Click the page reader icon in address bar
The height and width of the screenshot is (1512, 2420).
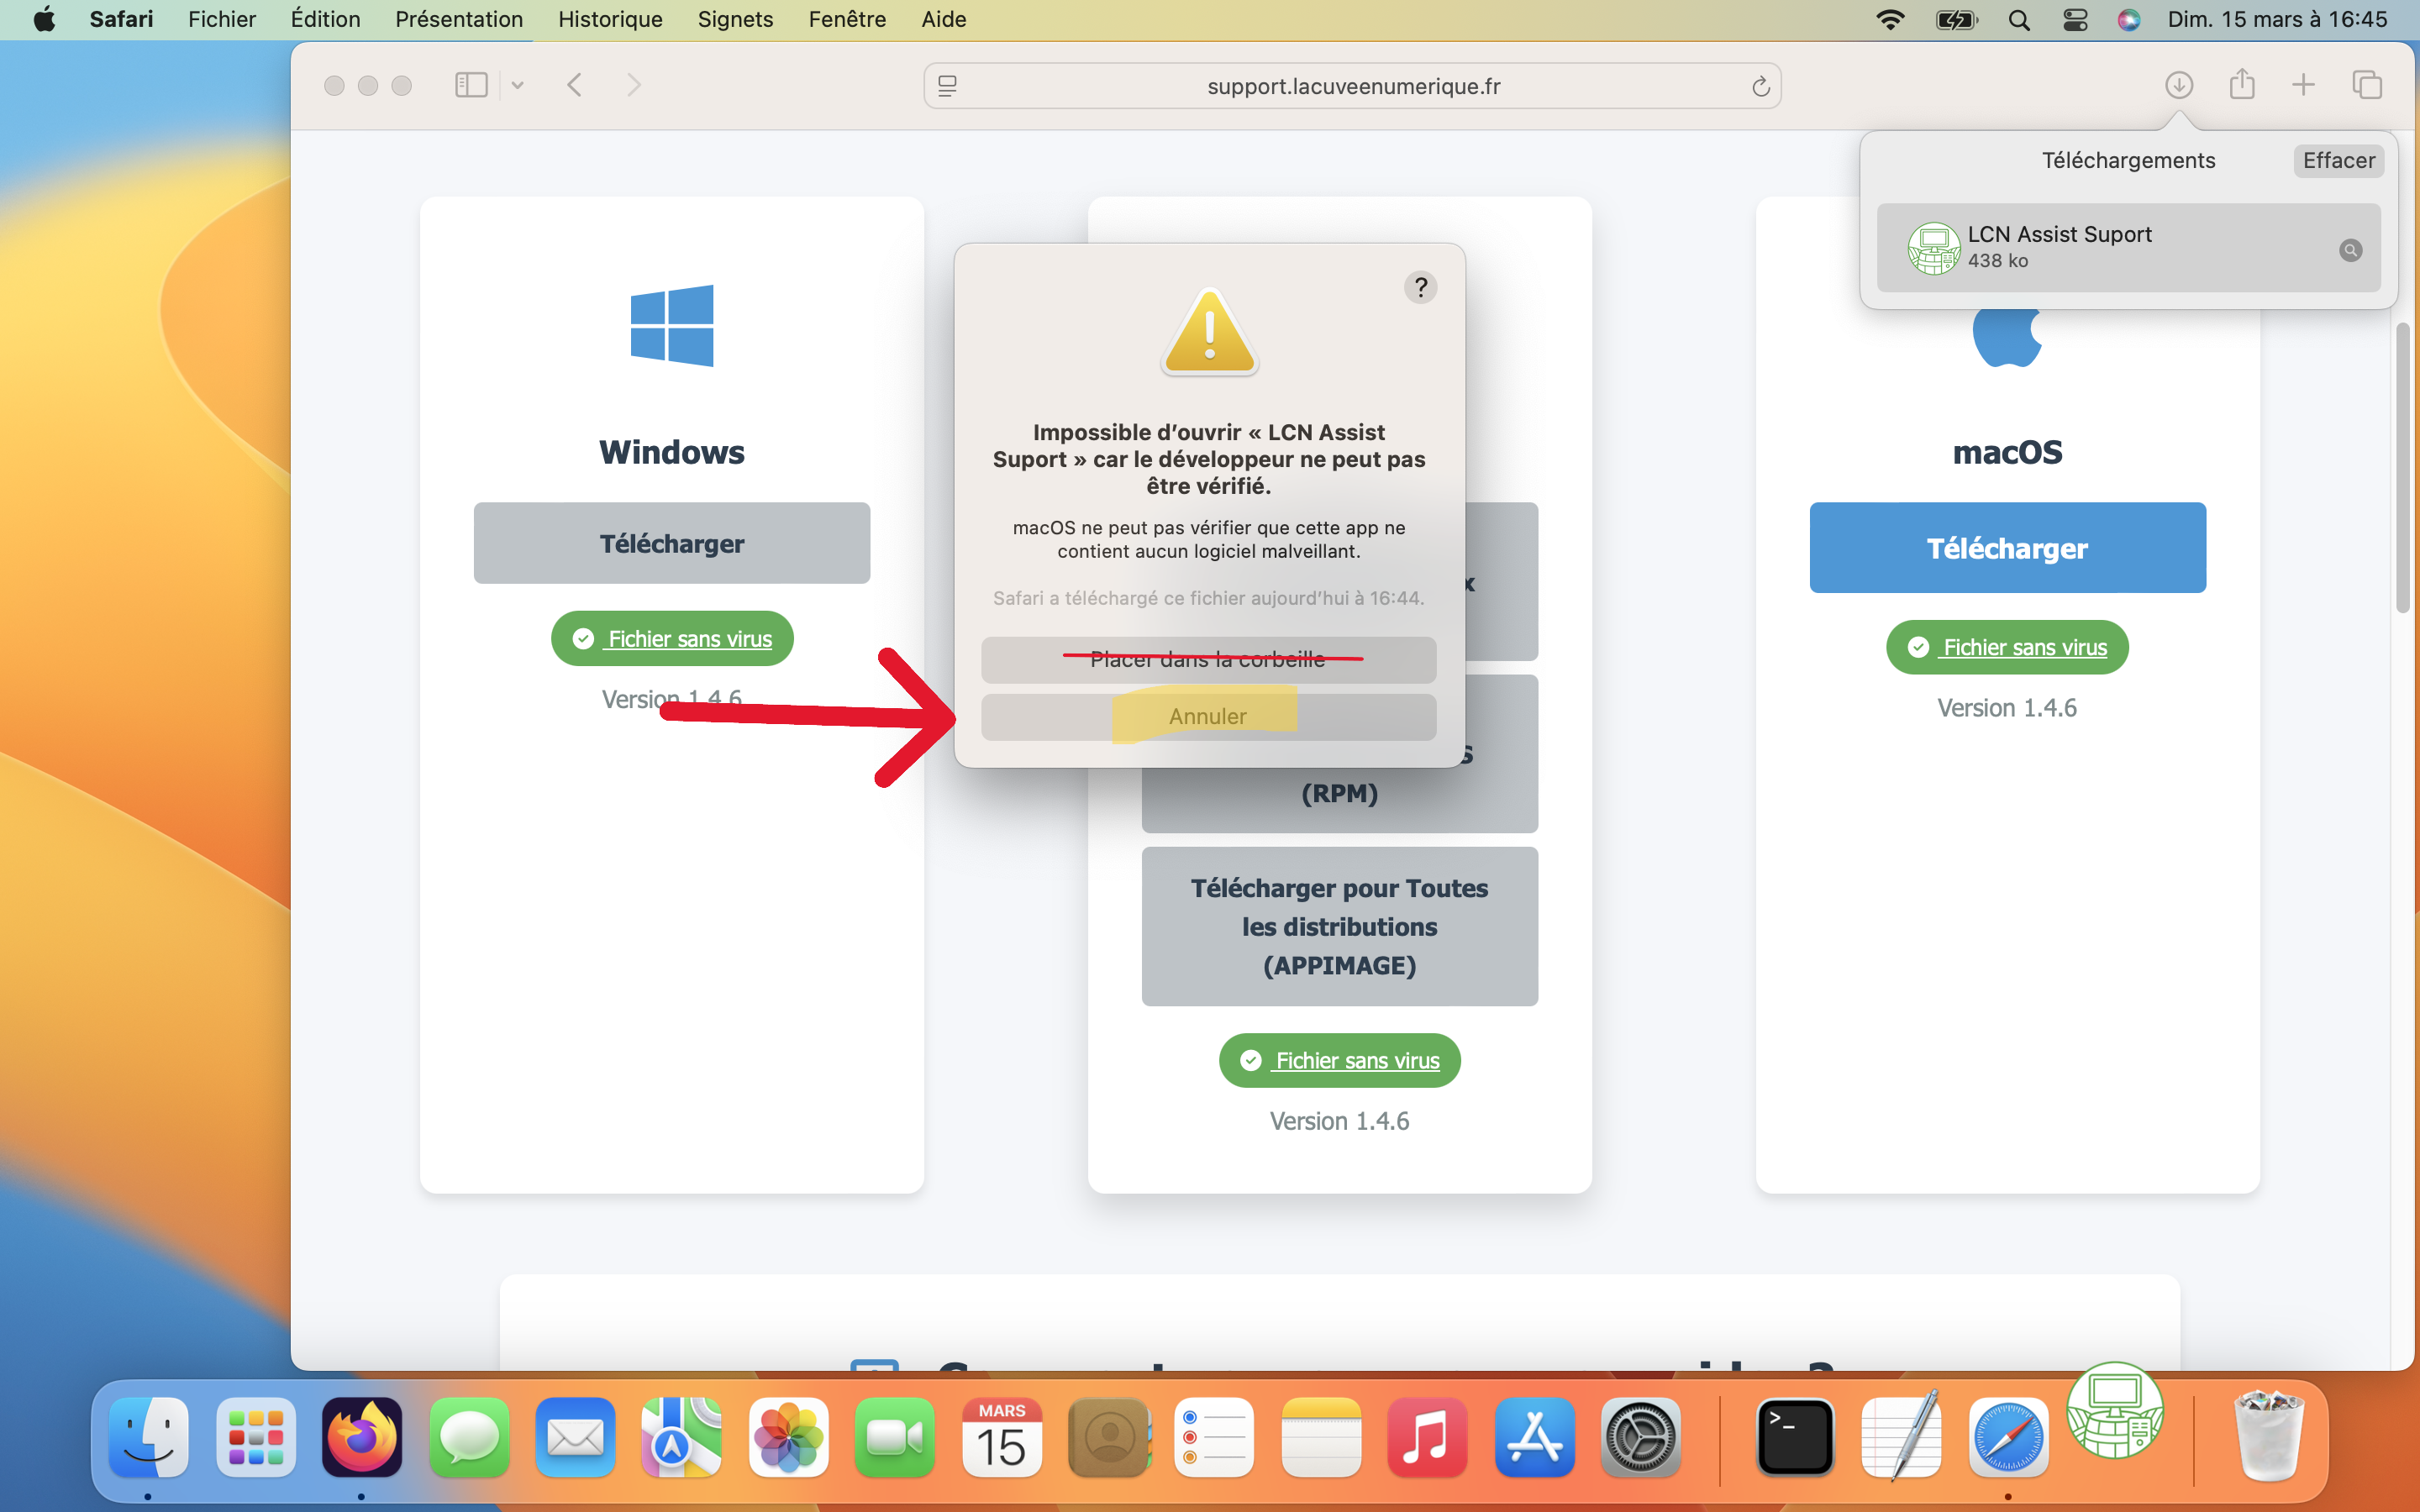(947, 86)
